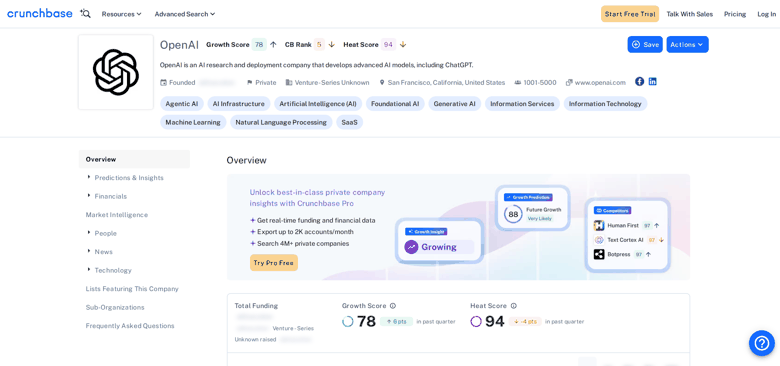Click Human First competitor entry
This screenshot has width=780, height=366.
pyautogui.click(x=627, y=225)
